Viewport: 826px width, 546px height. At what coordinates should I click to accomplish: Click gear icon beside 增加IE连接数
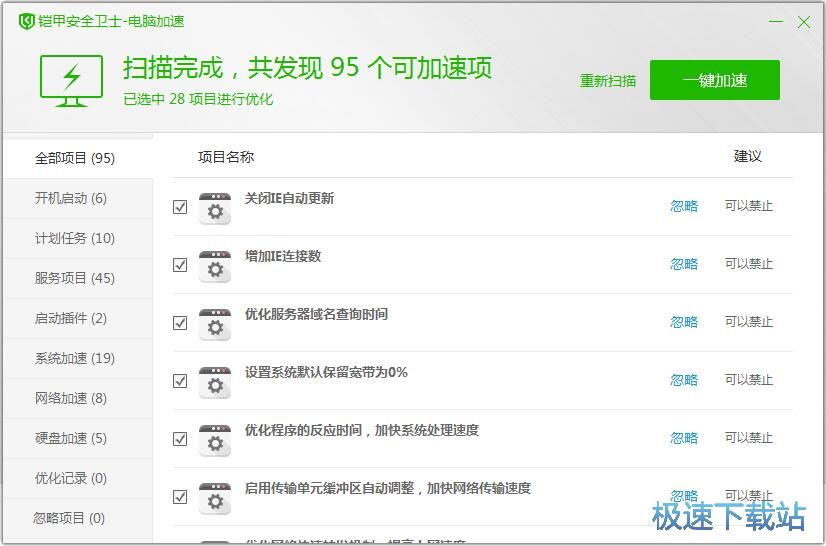(215, 267)
